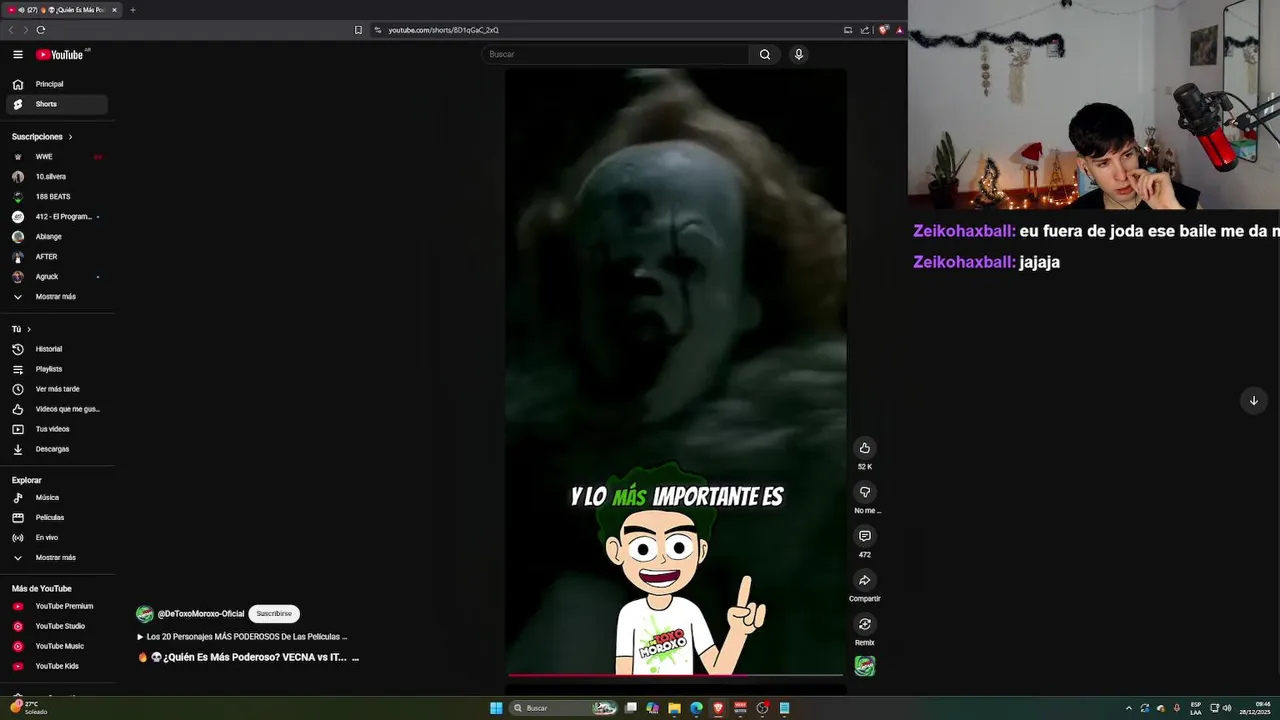
Task: Open Videos que me gustan
Action: point(57,409)
